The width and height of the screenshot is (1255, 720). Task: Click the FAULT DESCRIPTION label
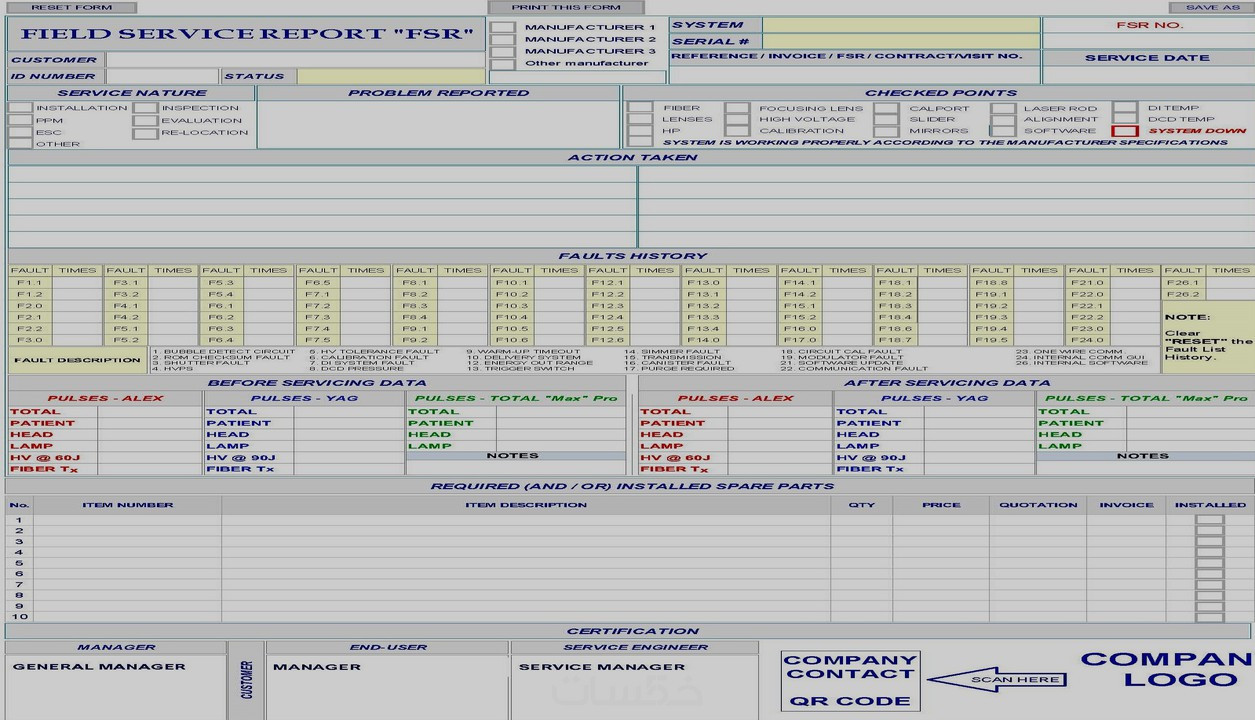[x=77, y=361]
